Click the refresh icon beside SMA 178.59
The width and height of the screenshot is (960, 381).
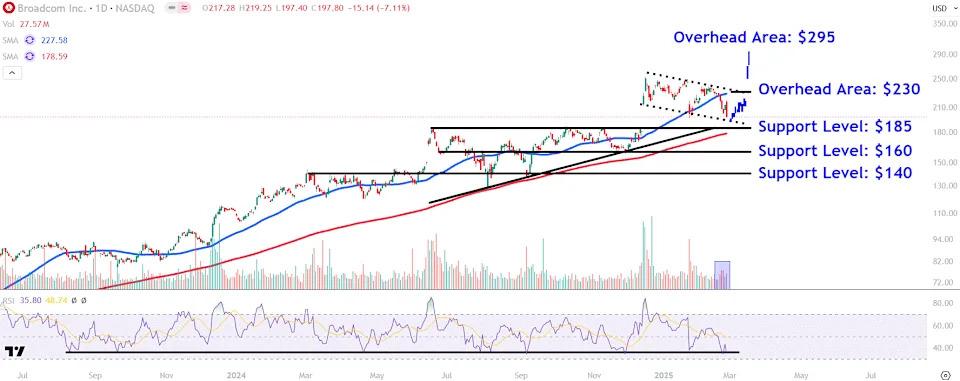pyautogui.click(x=28, y=56)
